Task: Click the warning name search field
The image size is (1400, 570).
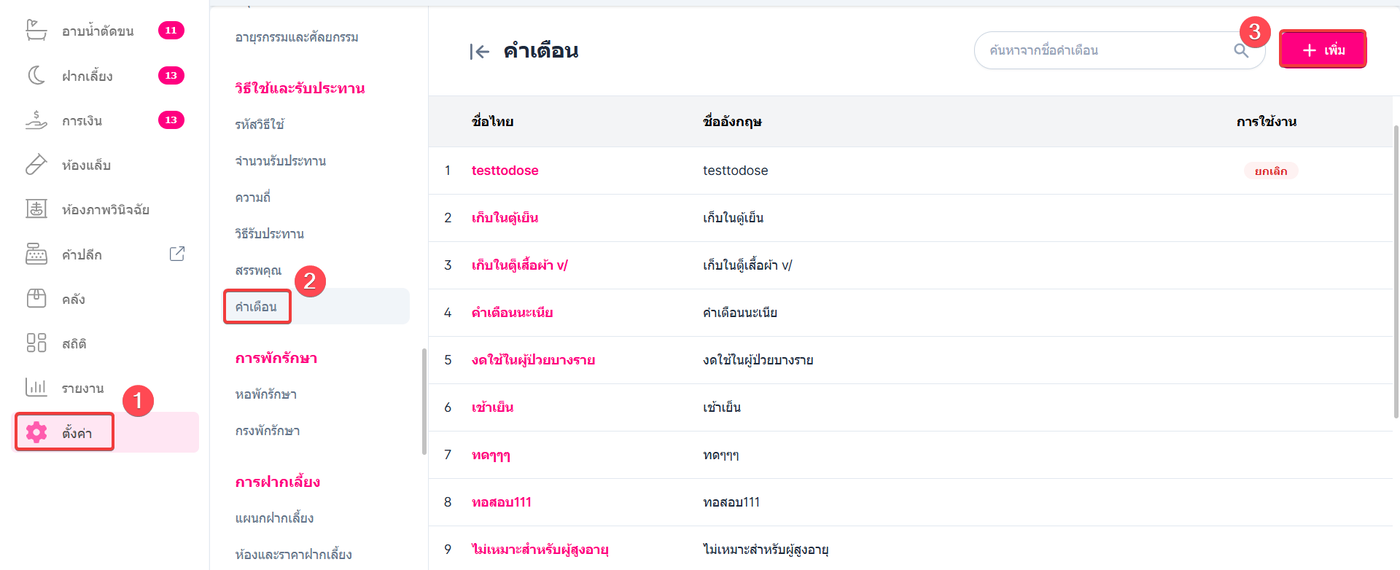Action: (x=1100, y=50)
